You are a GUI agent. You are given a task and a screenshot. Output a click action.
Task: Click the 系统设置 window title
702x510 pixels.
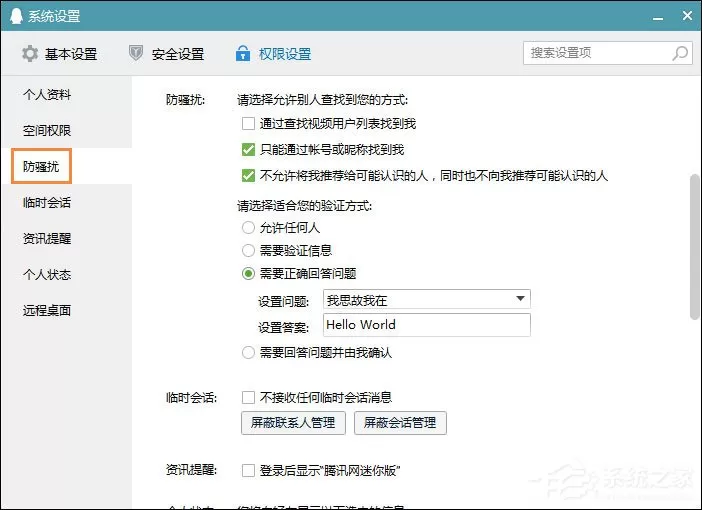coord(54,16)
